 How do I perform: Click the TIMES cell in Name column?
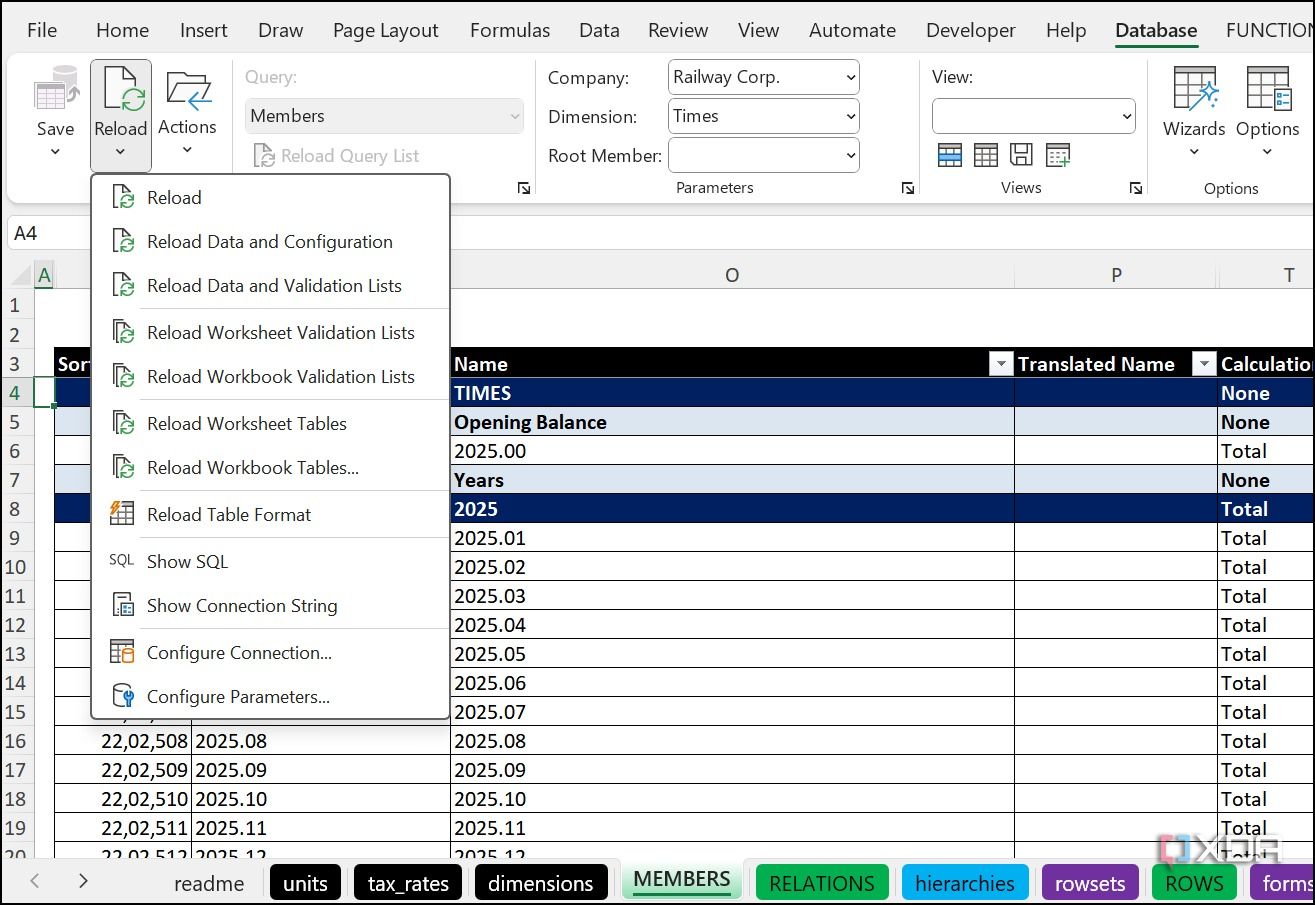[732, 393]
